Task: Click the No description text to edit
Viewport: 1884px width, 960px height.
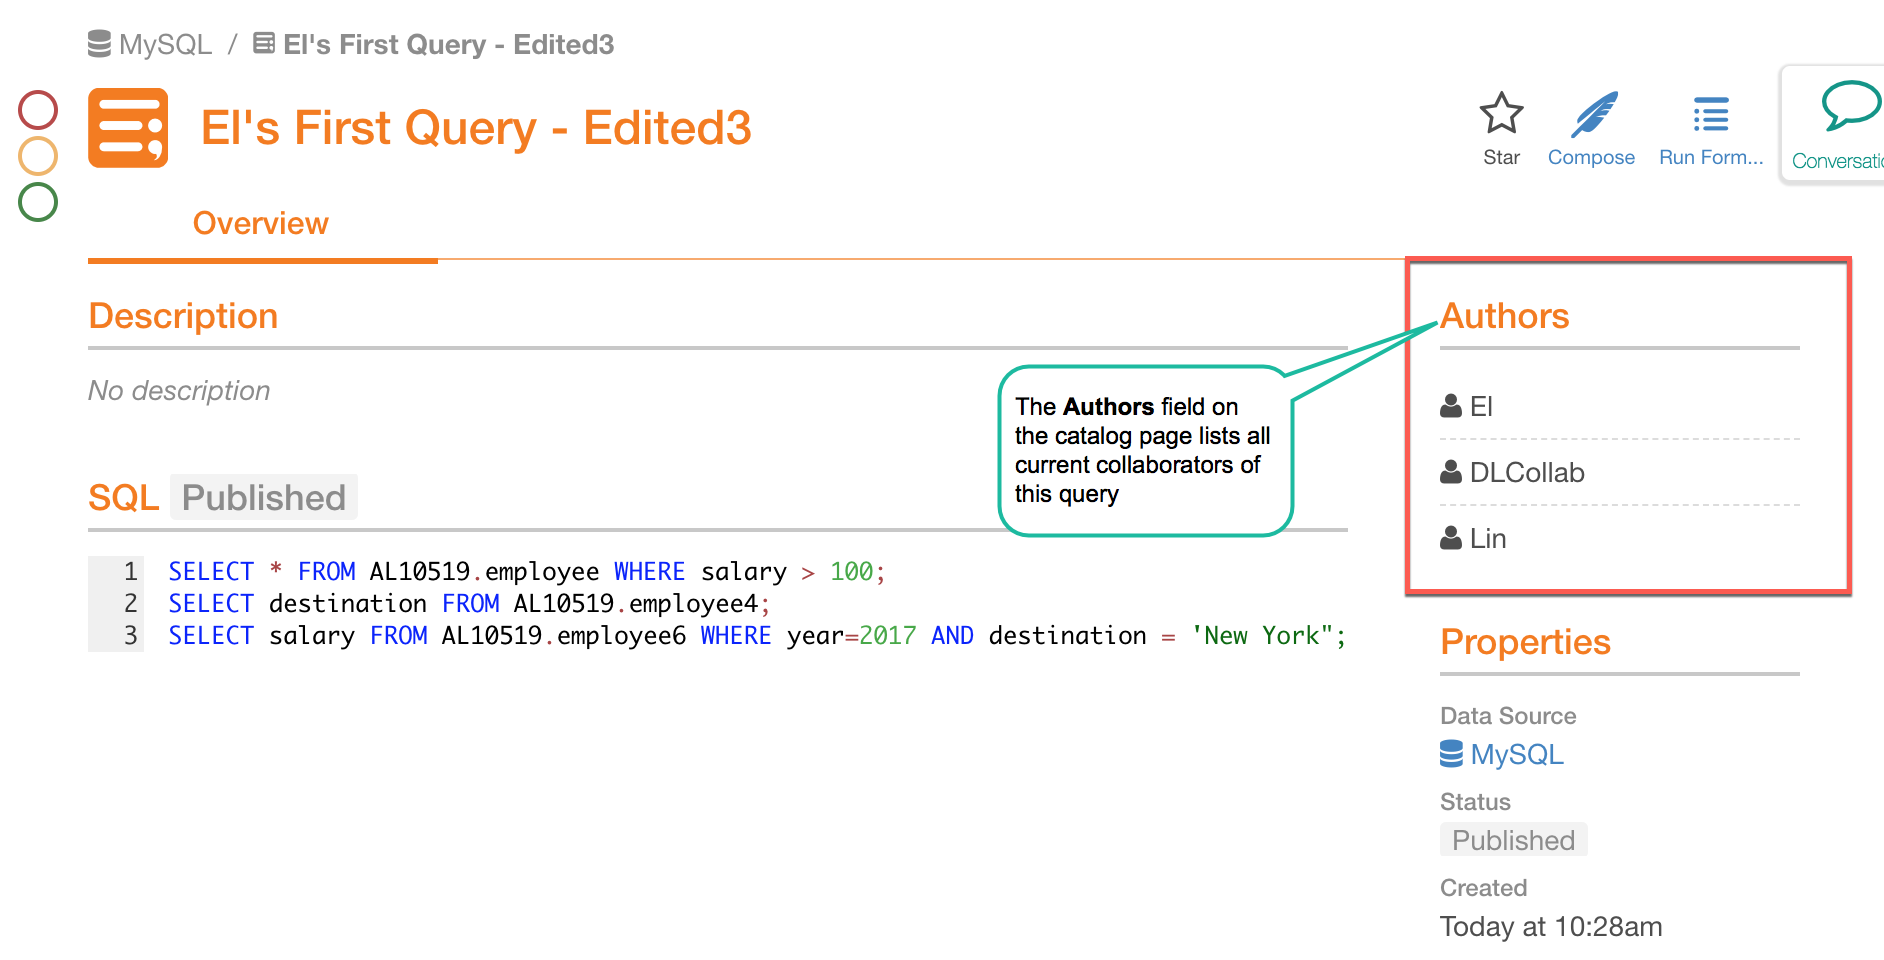Action: tap(179, 390)
